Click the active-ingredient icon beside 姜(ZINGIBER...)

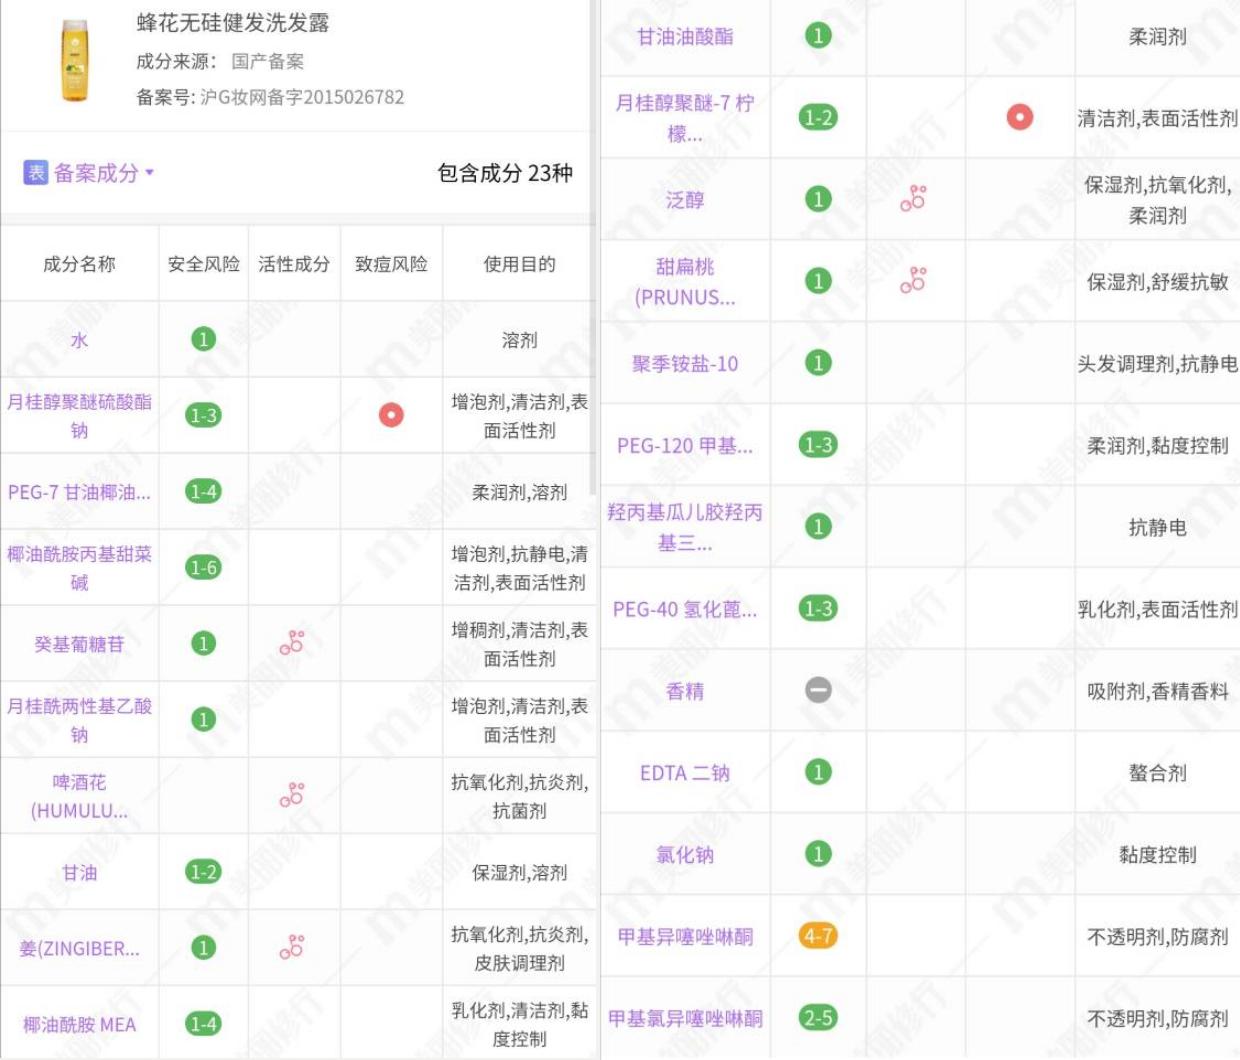[290, 946]
